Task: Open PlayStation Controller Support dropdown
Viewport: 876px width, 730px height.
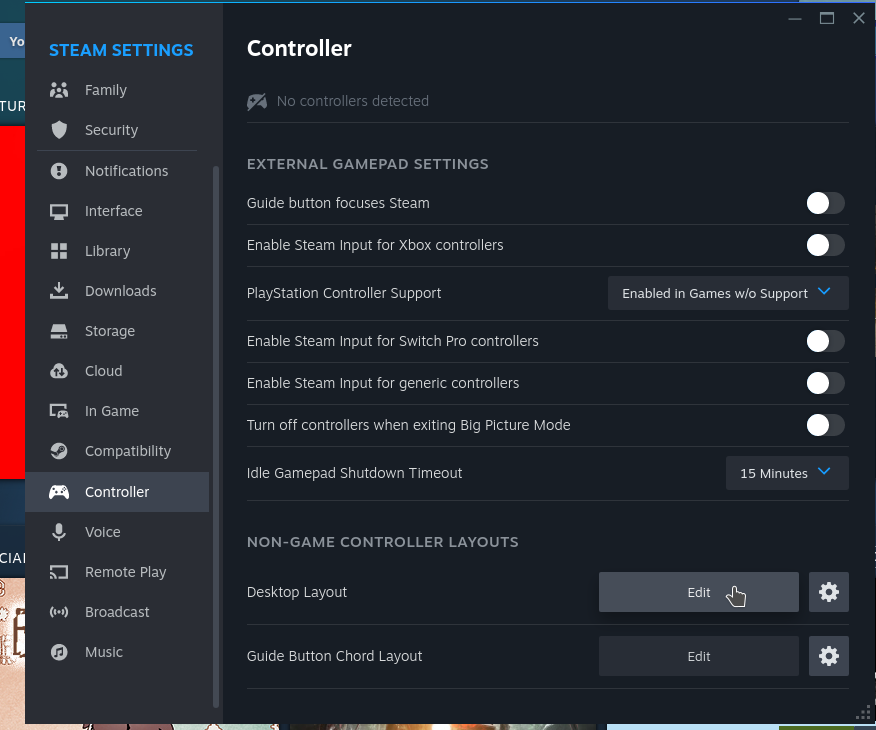Action: tap(728, 293)
